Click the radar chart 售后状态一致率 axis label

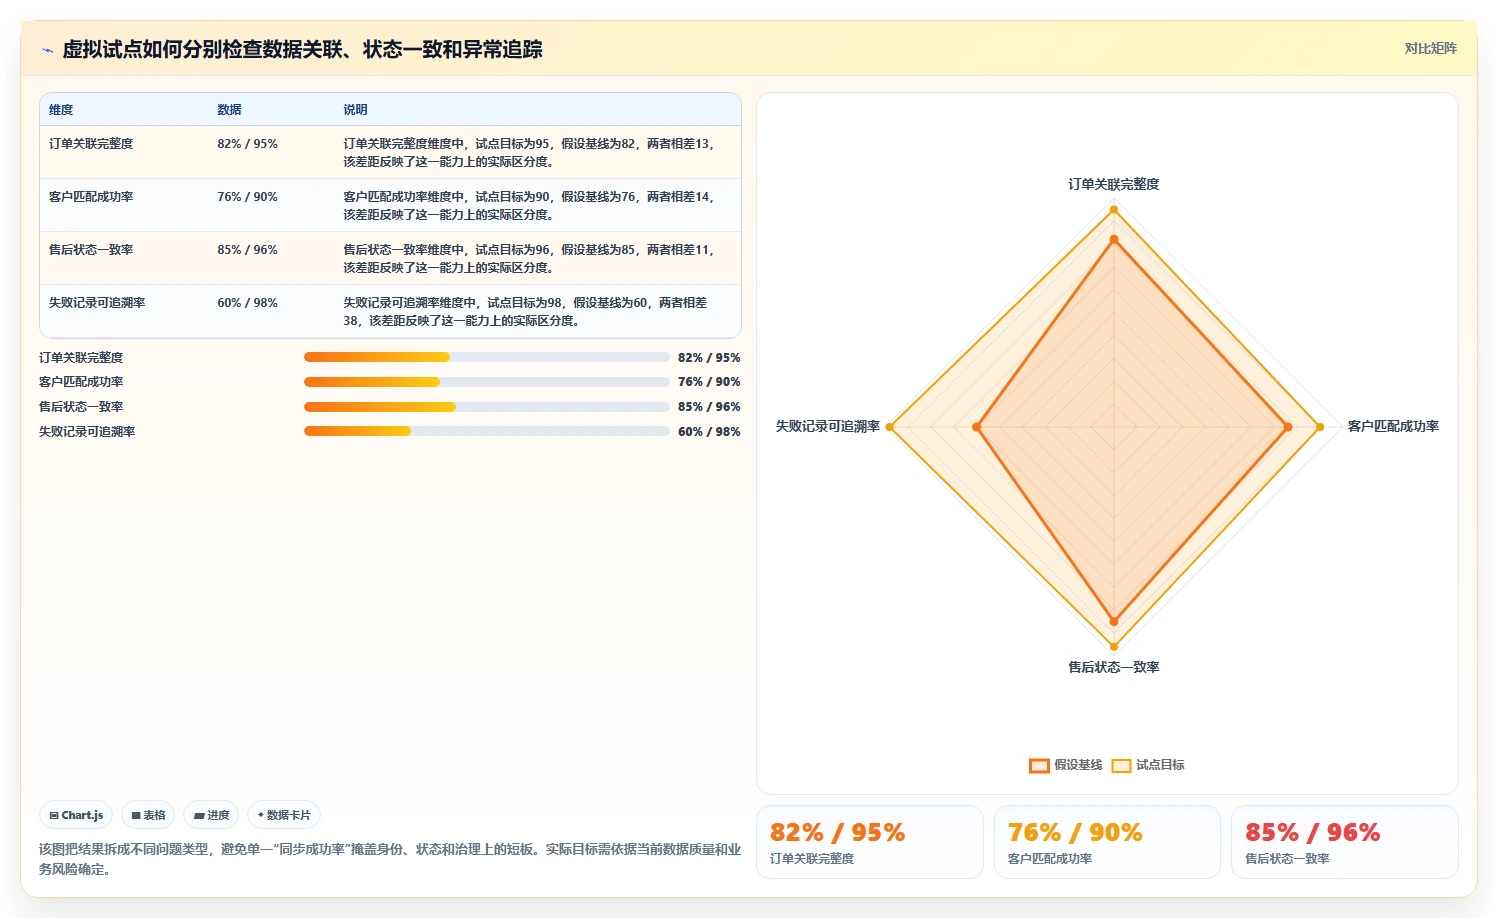1113,667
